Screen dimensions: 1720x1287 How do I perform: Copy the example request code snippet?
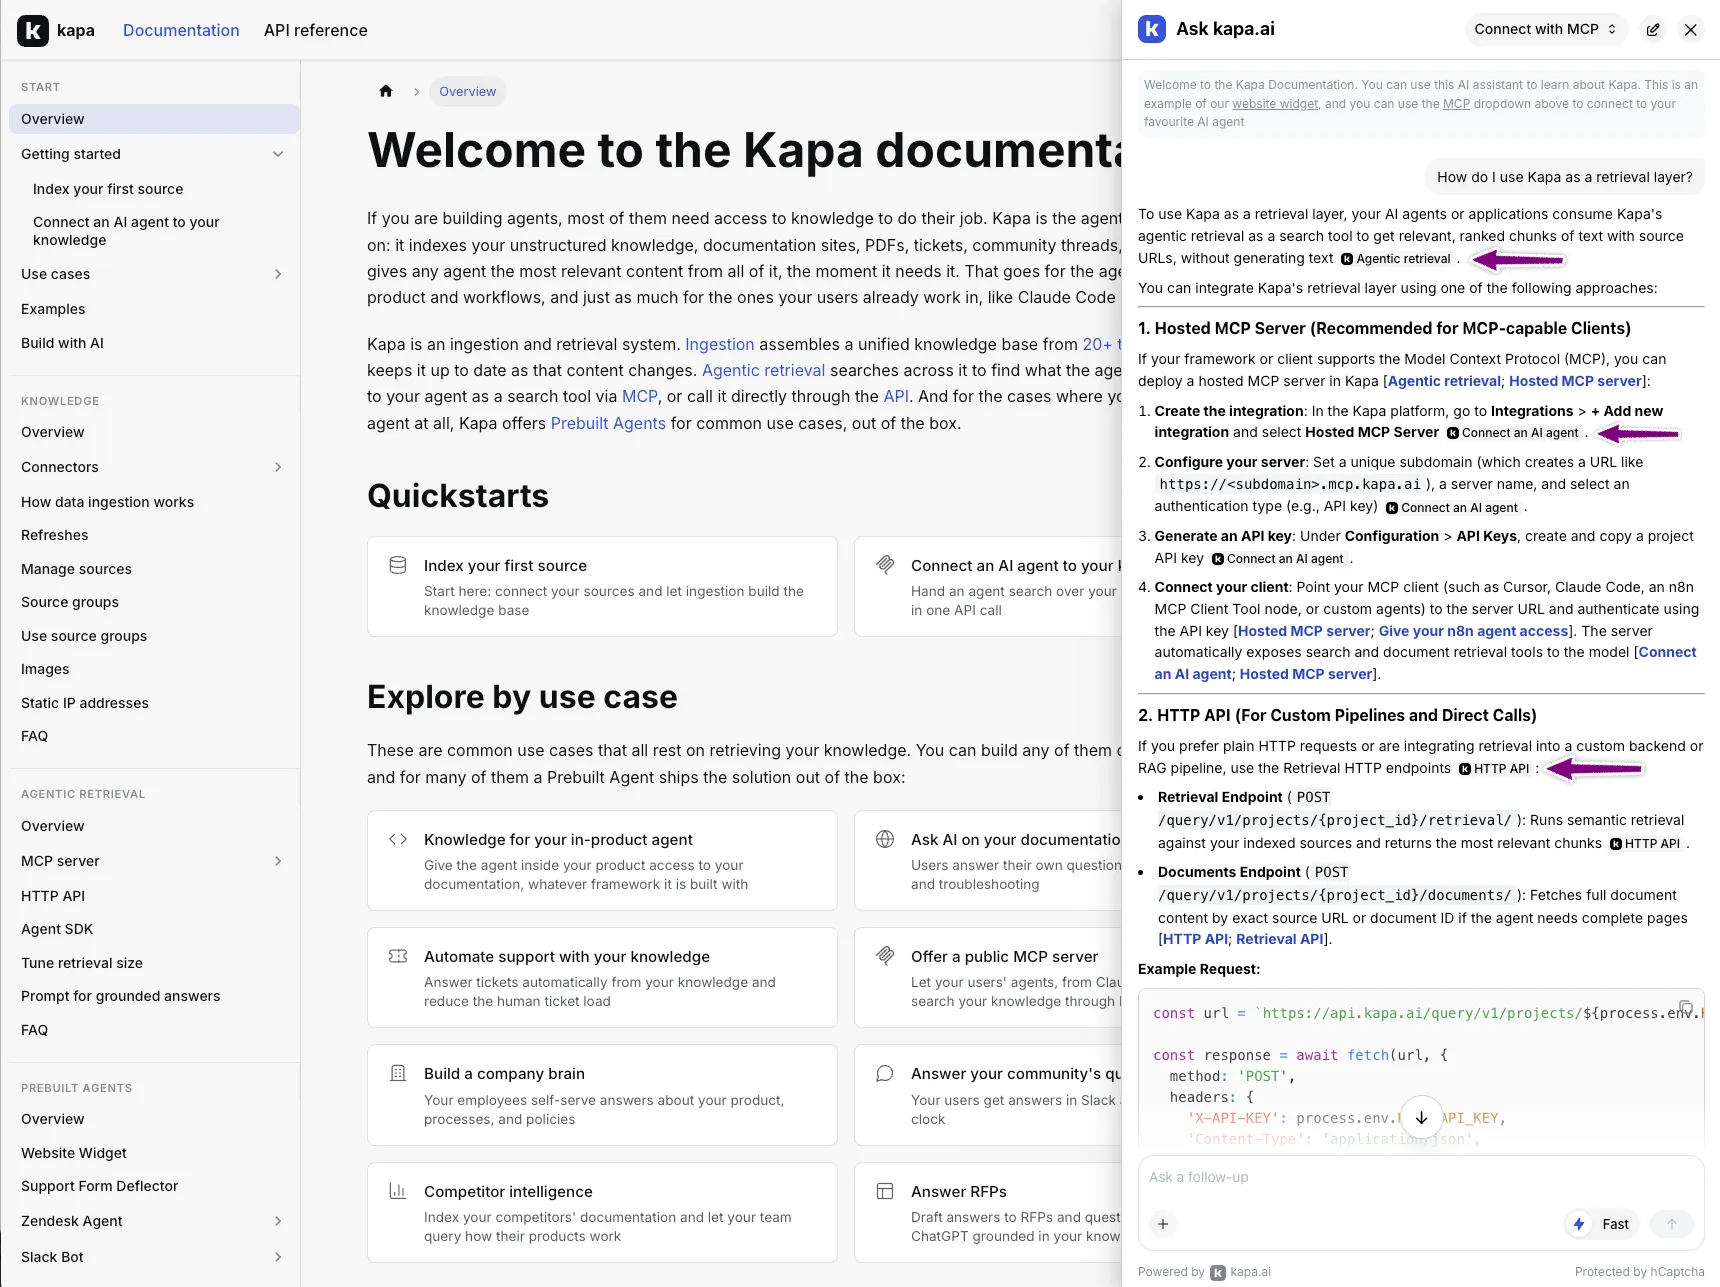(1686, 1007)
